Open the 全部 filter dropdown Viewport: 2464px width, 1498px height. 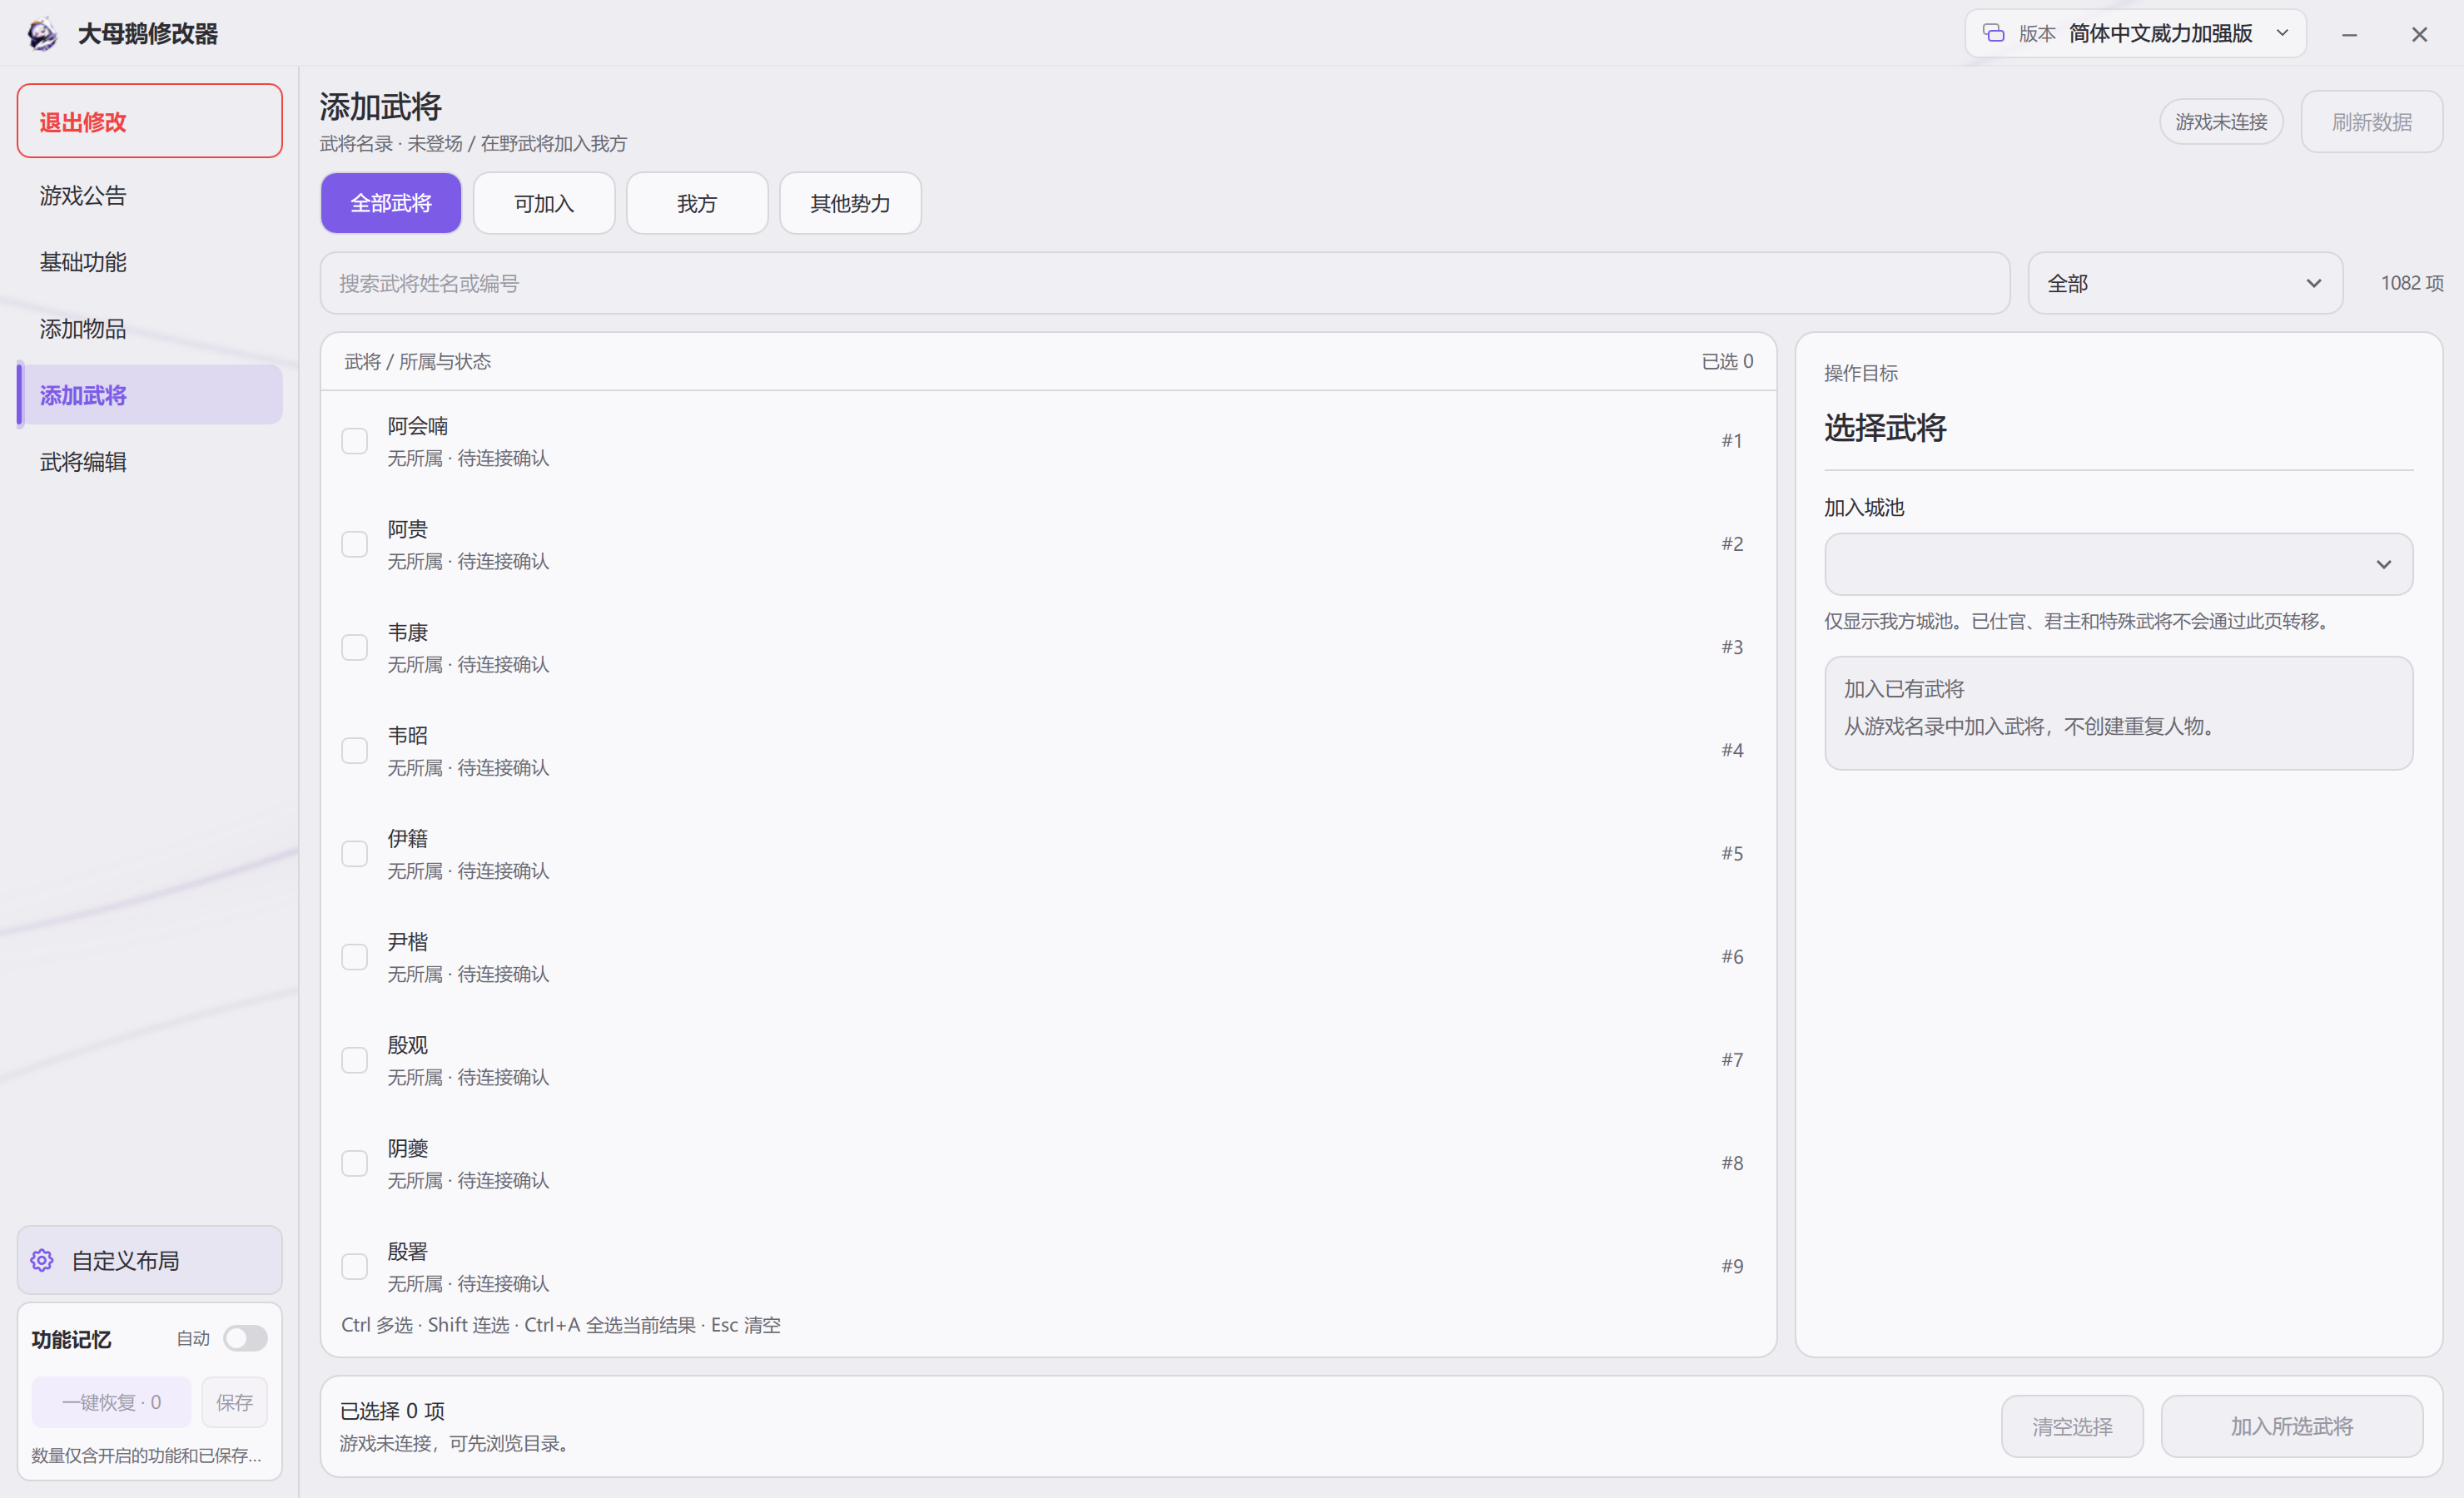click(2185, 283)
